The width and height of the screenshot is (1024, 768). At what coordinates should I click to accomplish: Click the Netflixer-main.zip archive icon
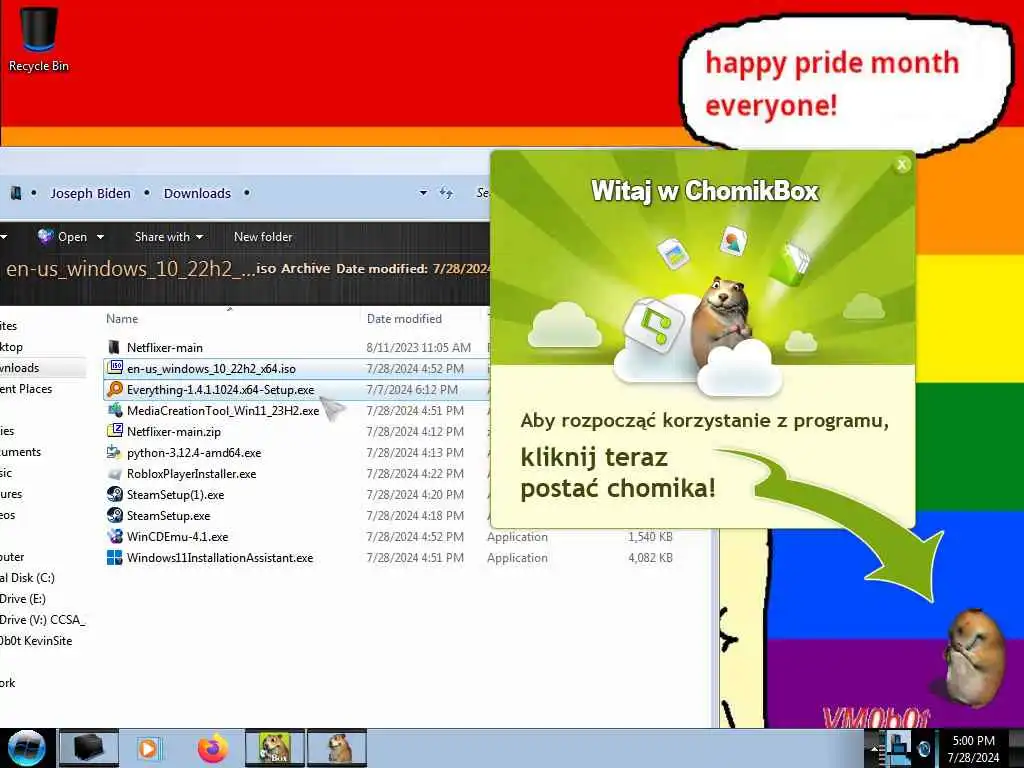click(x=115, y=431)
